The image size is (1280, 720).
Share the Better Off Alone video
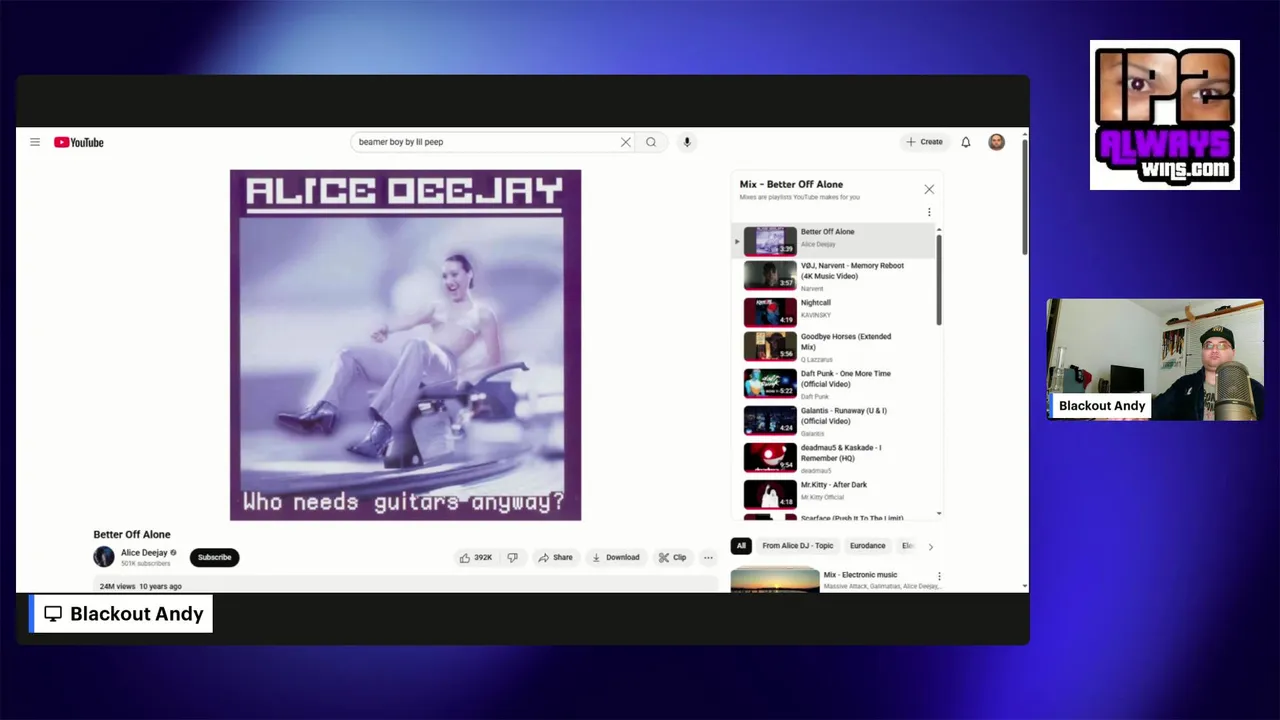click(x=555, y=557)
